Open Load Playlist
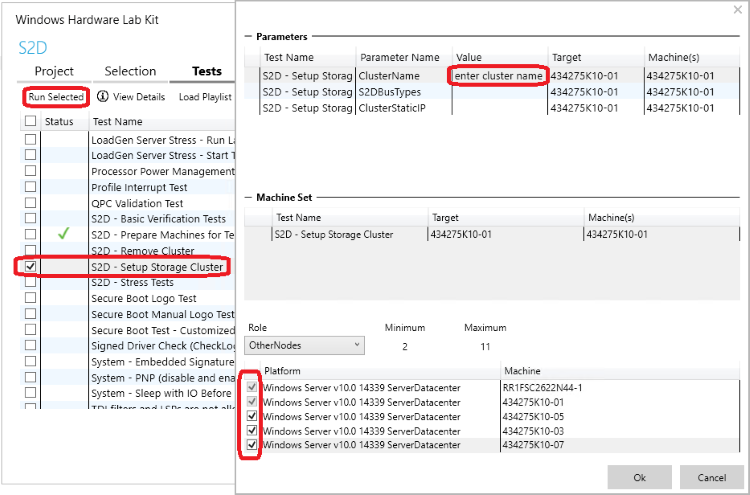Viewport: 750px width, 495px height. click(205, 97)
